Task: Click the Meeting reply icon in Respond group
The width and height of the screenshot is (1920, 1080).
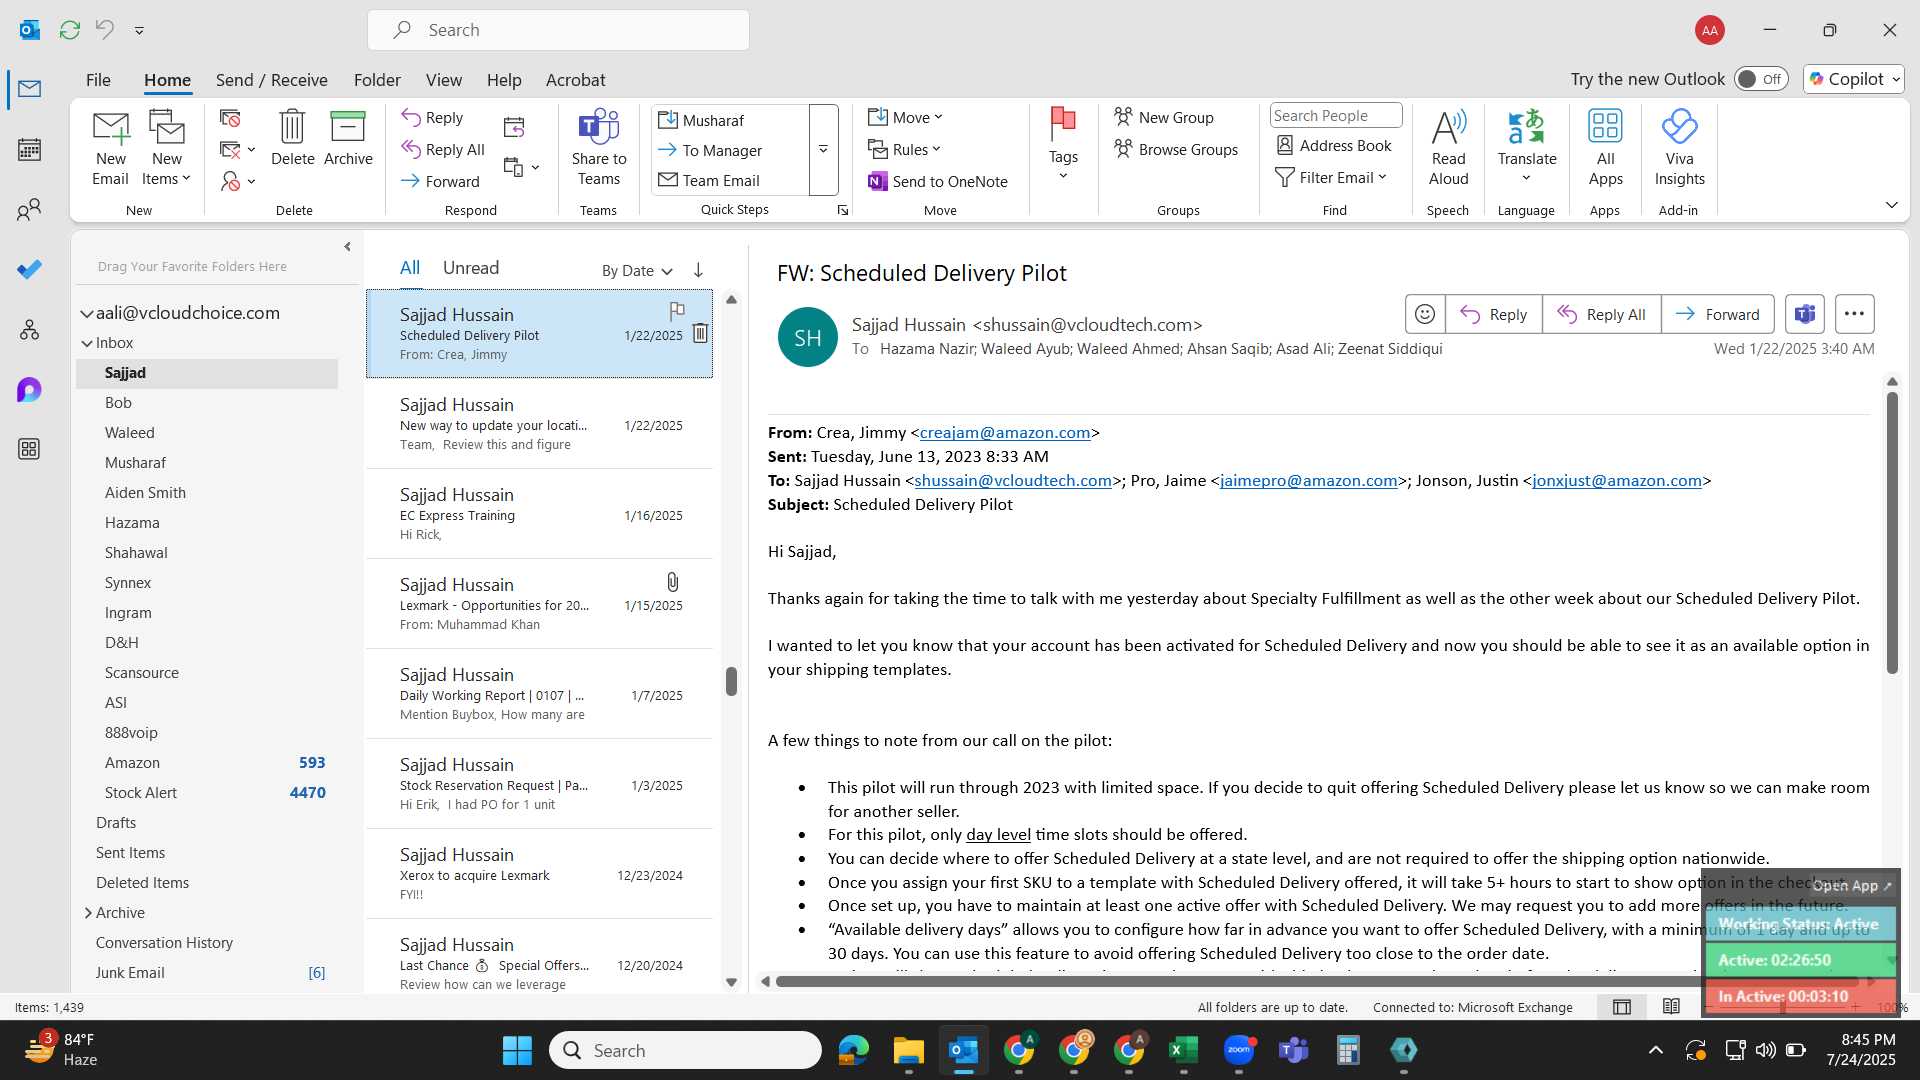Action: (x=514, y=127)
